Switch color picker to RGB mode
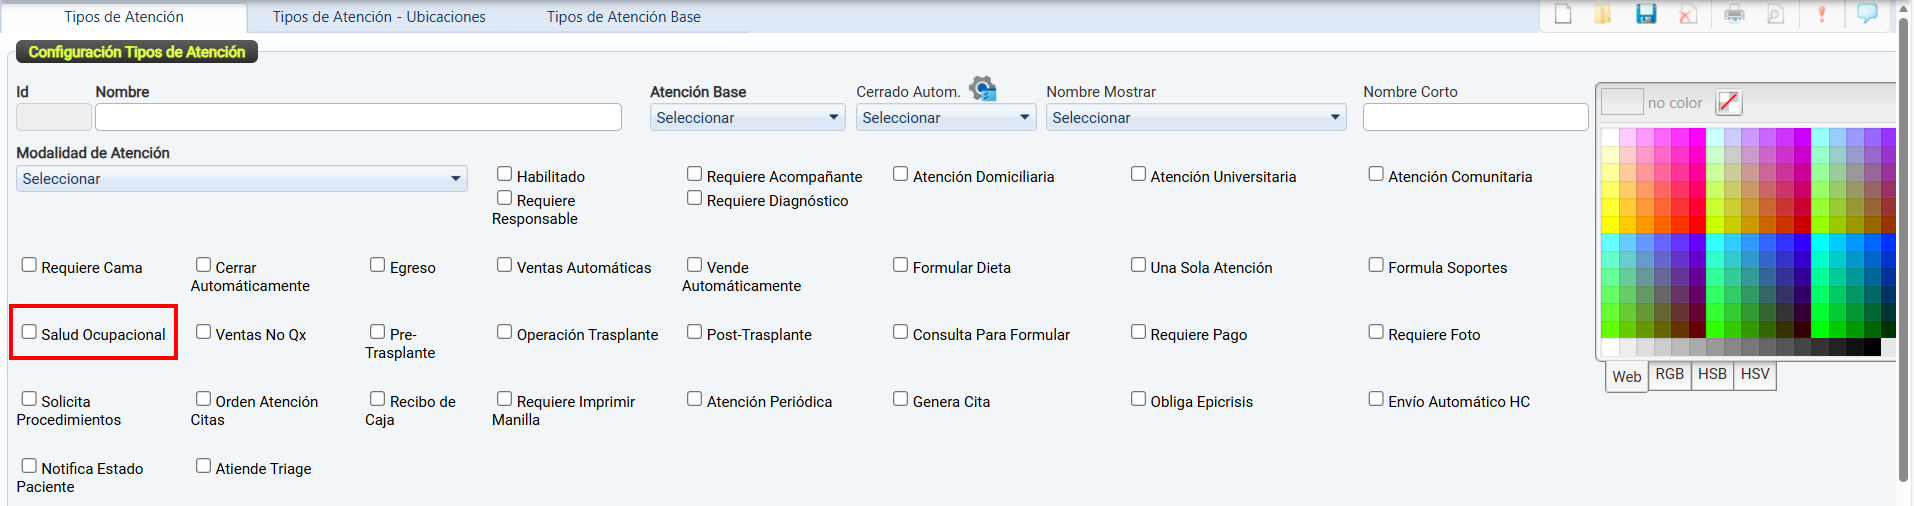1914x506 pixels. click(1669, 374)
